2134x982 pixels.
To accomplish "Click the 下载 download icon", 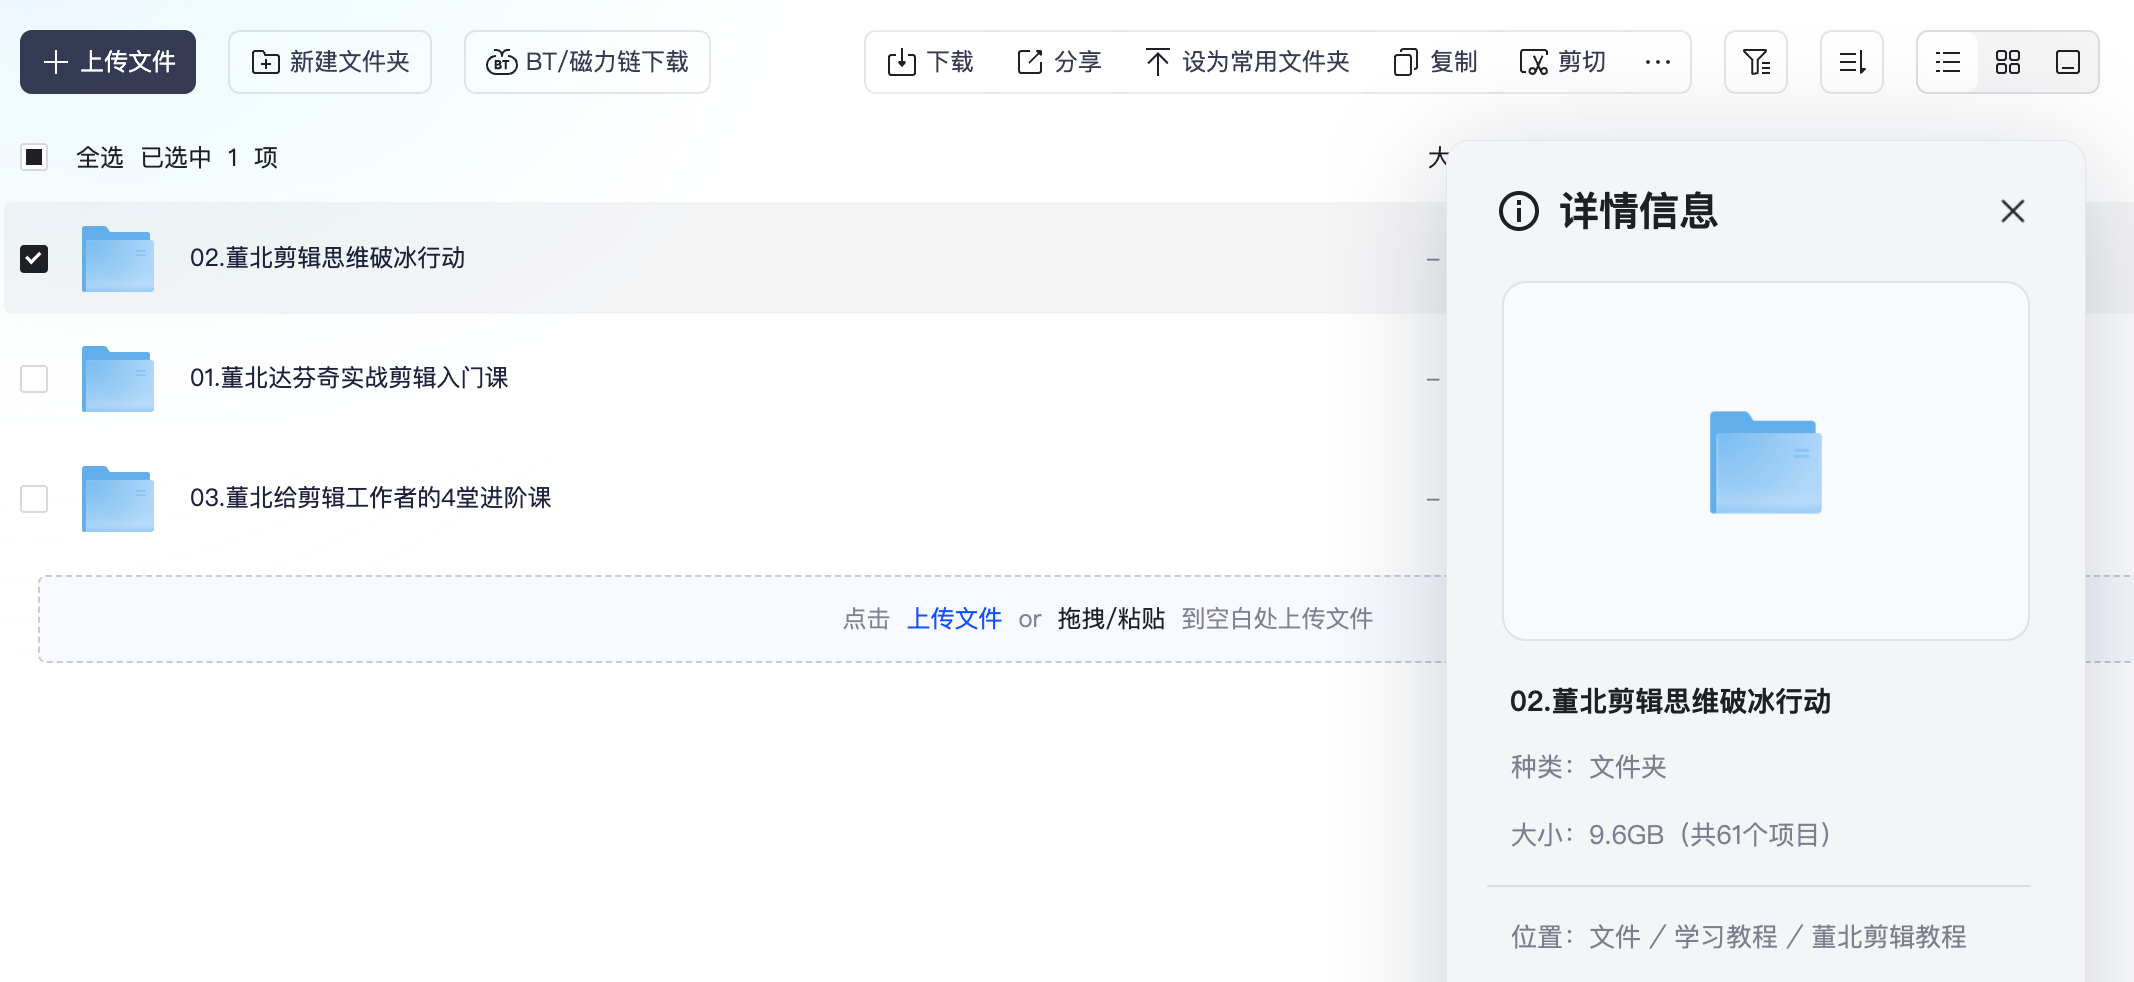I will (x=901, y=61).
